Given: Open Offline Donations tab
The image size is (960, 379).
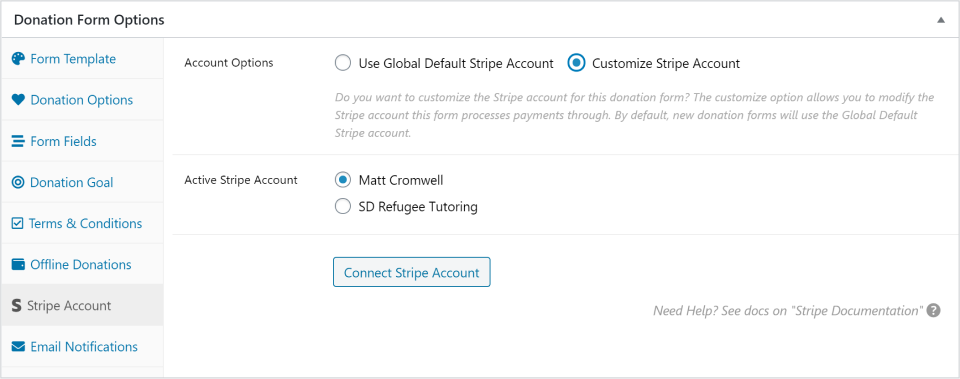Looking at the screenshot, I should click(x=82, y=265).
